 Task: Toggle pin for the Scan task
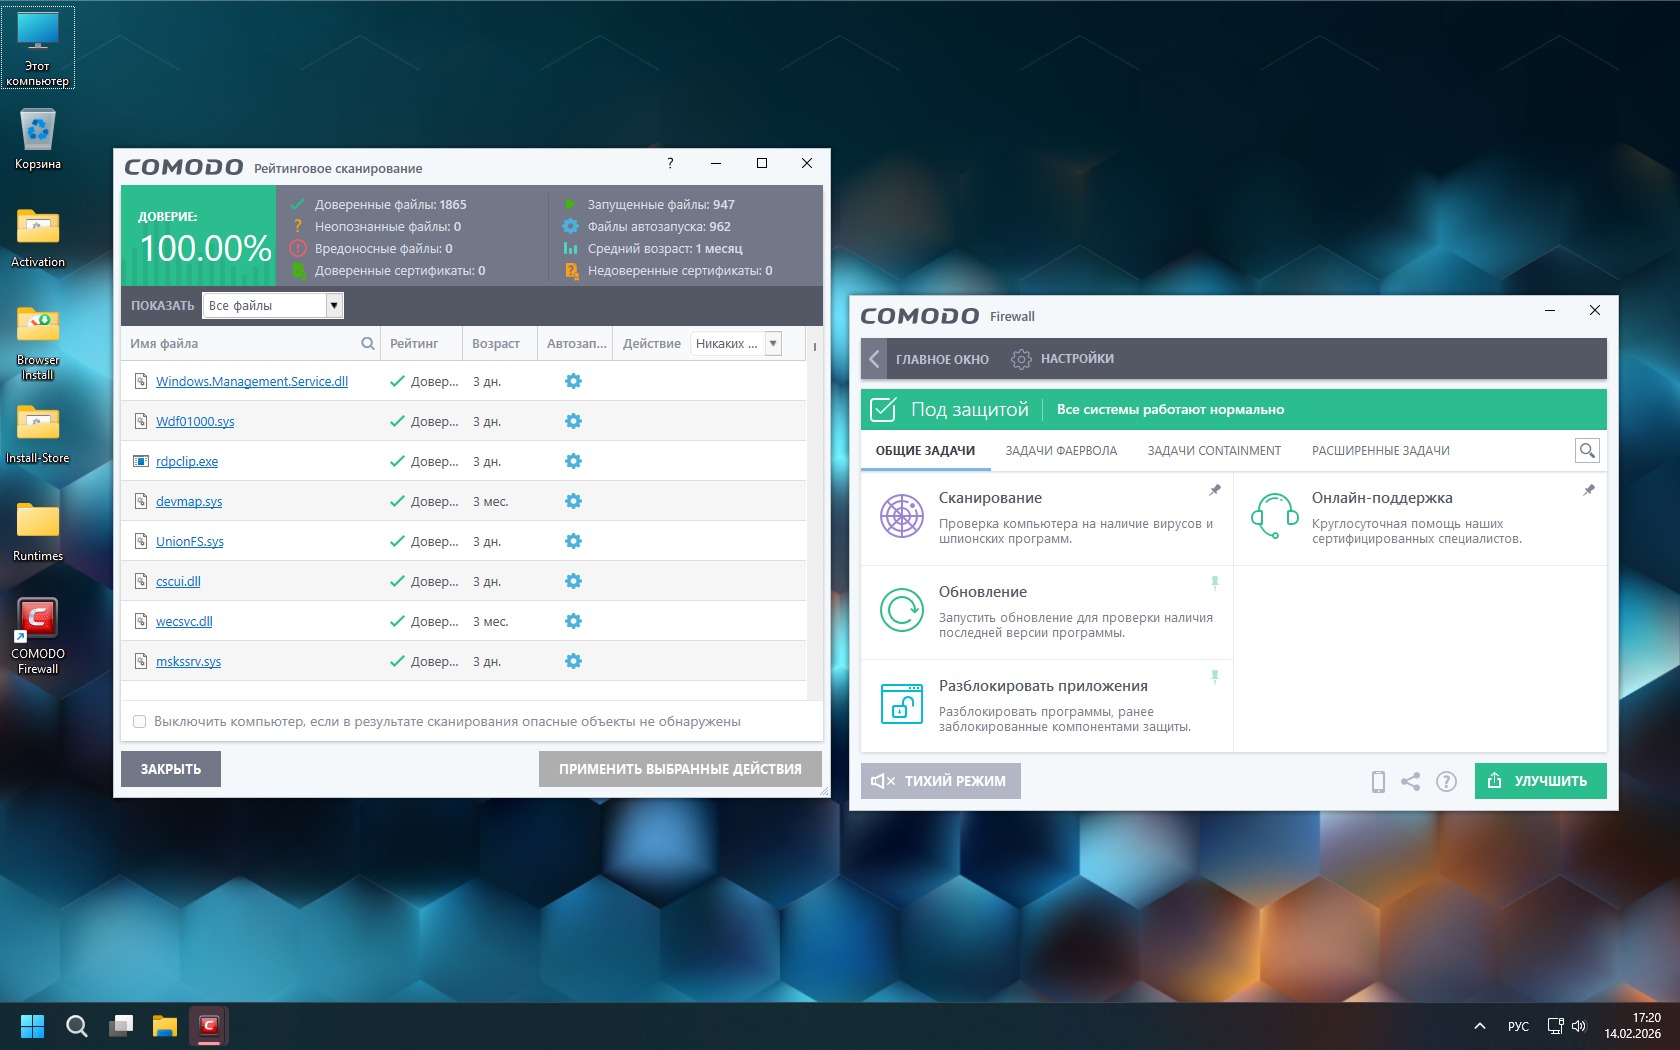tap(1215, 490)
